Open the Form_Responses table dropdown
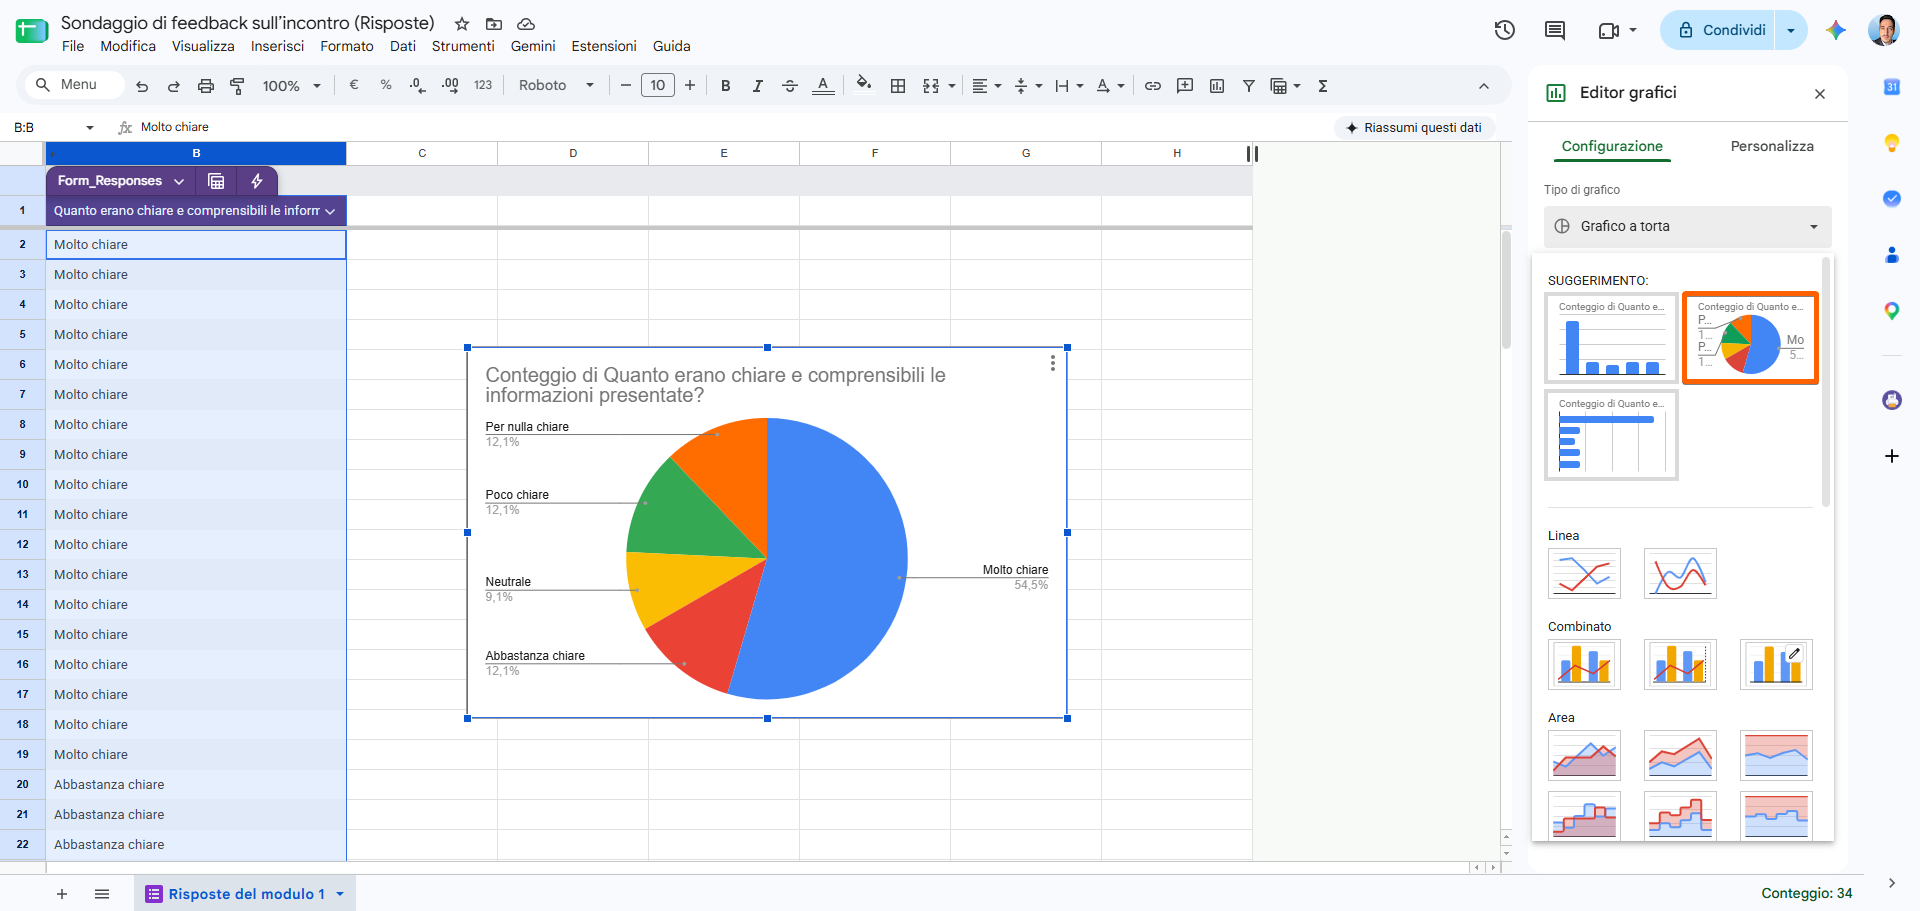 coord(179,181)
